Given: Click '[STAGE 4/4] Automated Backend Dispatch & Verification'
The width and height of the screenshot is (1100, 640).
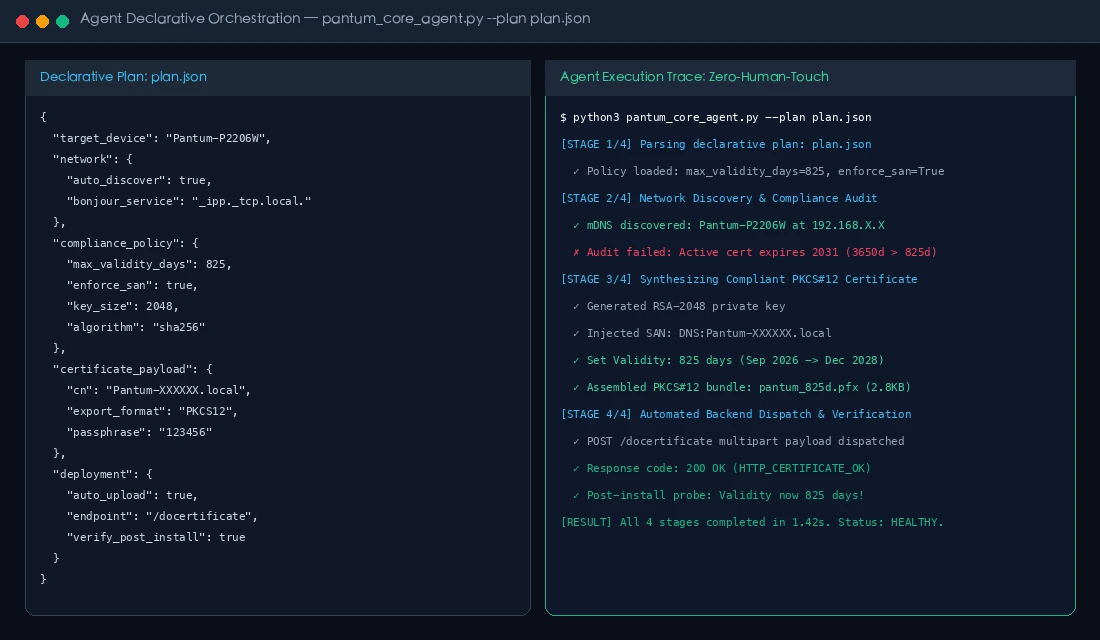Looking at the screenshot, I should point(736,415).
